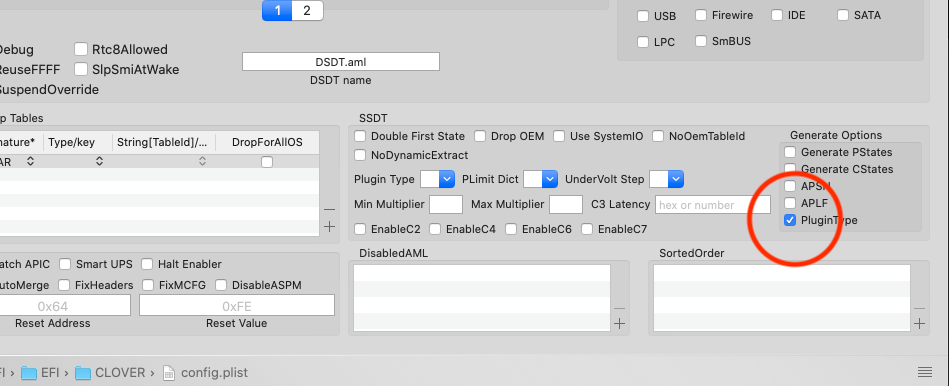The image size is (949, 386).
Task: Click the DisabledAML list area
Action: (x=482, y=298)
